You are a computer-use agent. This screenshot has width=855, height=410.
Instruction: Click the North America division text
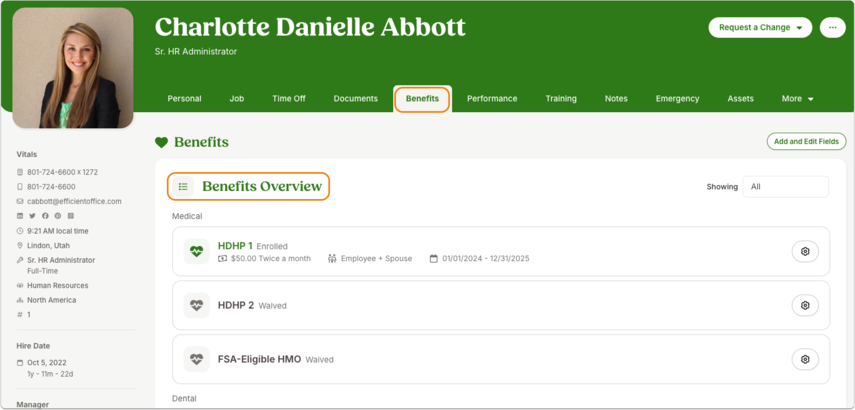(x=52, y=300)
